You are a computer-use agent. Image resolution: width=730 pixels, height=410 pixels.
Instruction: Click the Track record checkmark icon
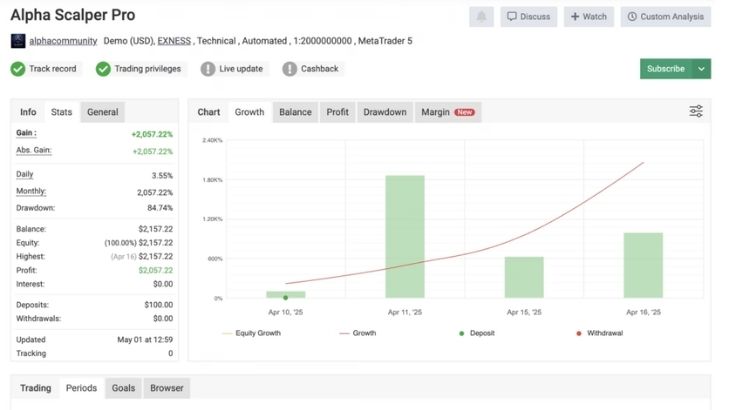18,69
